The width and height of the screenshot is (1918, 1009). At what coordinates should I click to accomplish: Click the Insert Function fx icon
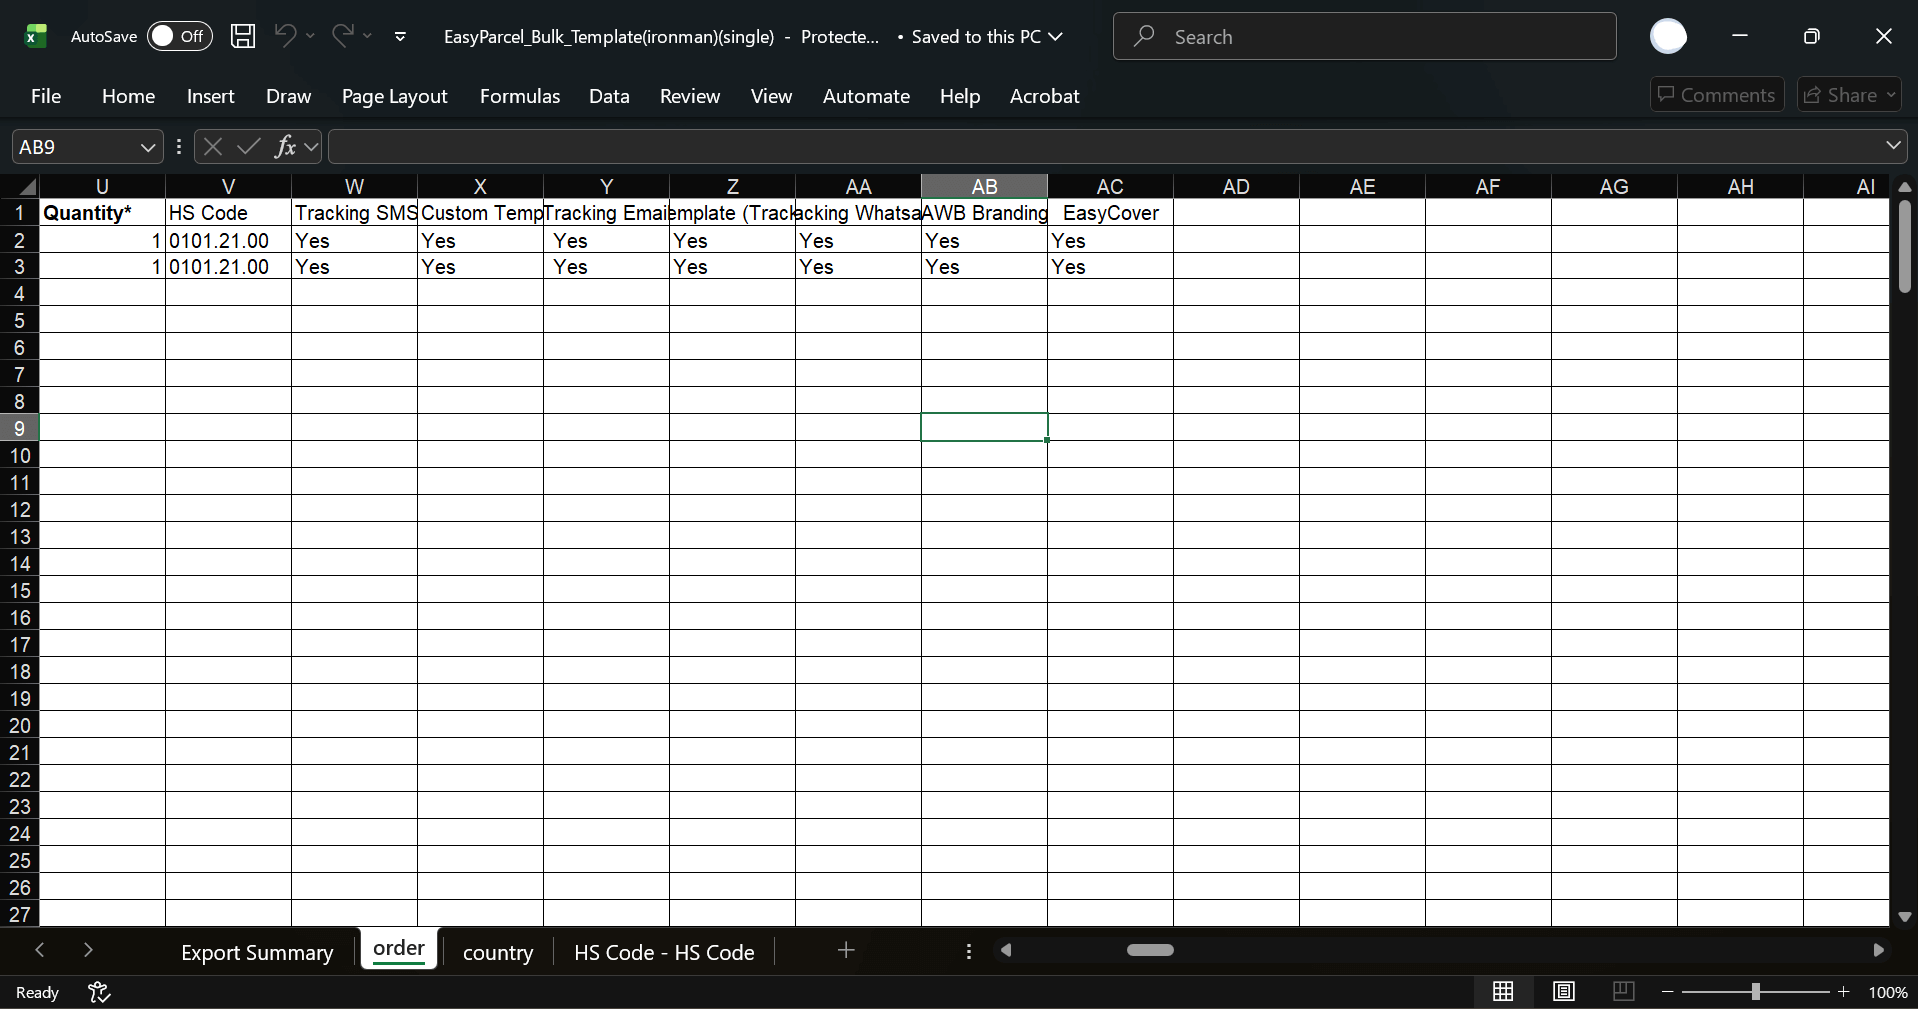(285, 147)
